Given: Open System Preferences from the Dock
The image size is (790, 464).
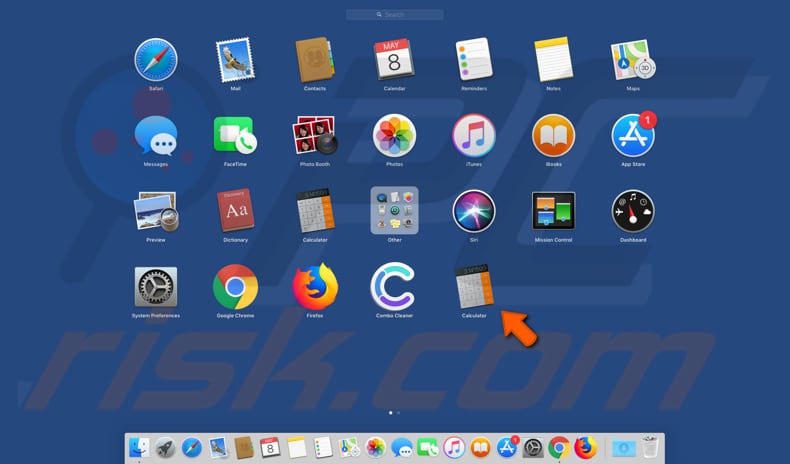Looking at the screenshot, I should [533, 447].
